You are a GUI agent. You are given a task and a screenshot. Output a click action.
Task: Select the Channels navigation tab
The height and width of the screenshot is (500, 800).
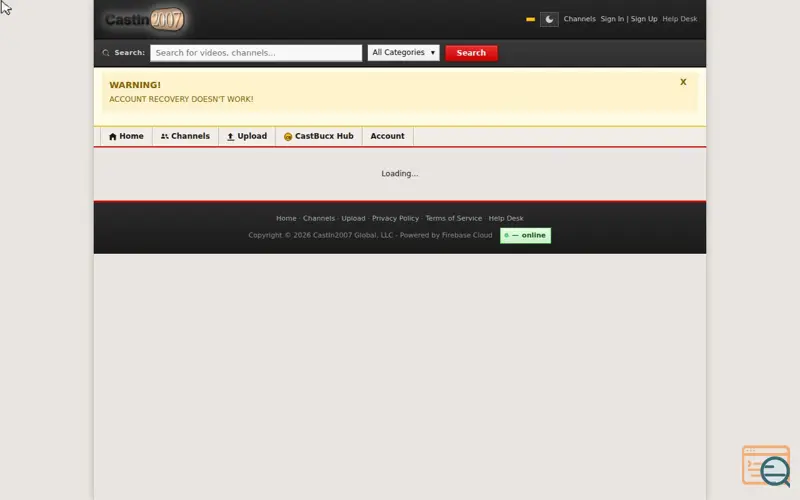coord(185,136)
